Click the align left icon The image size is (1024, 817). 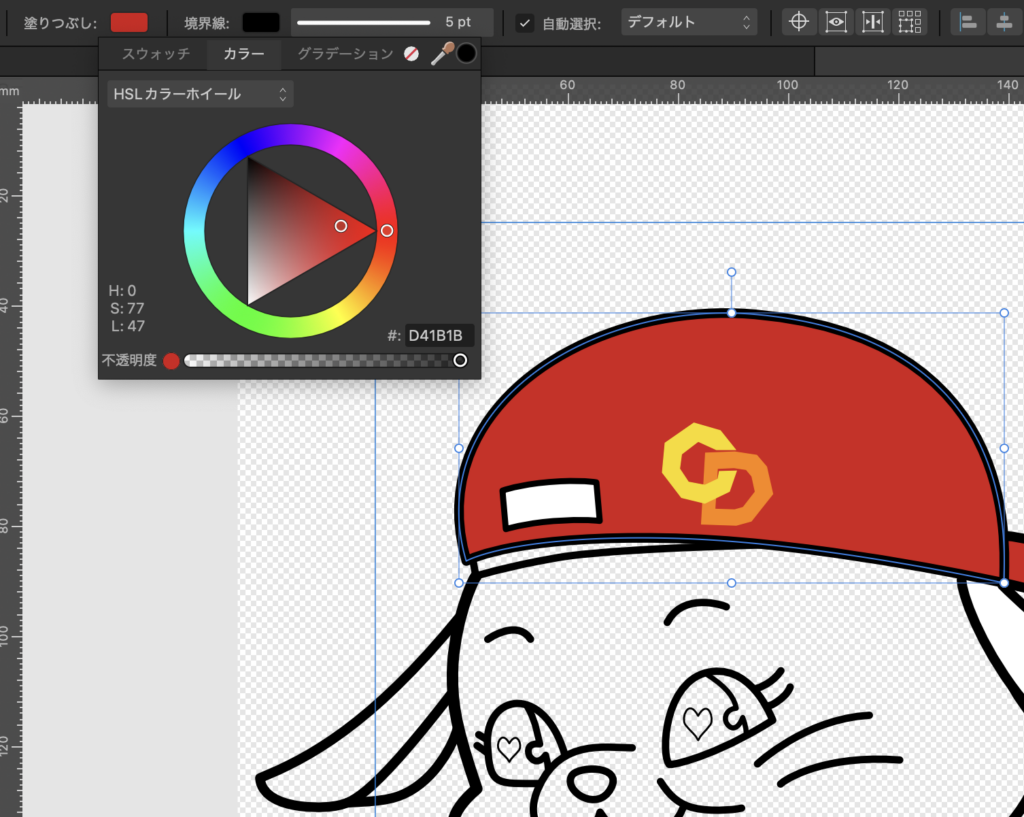pyautogui.click(x=967, y=22)
